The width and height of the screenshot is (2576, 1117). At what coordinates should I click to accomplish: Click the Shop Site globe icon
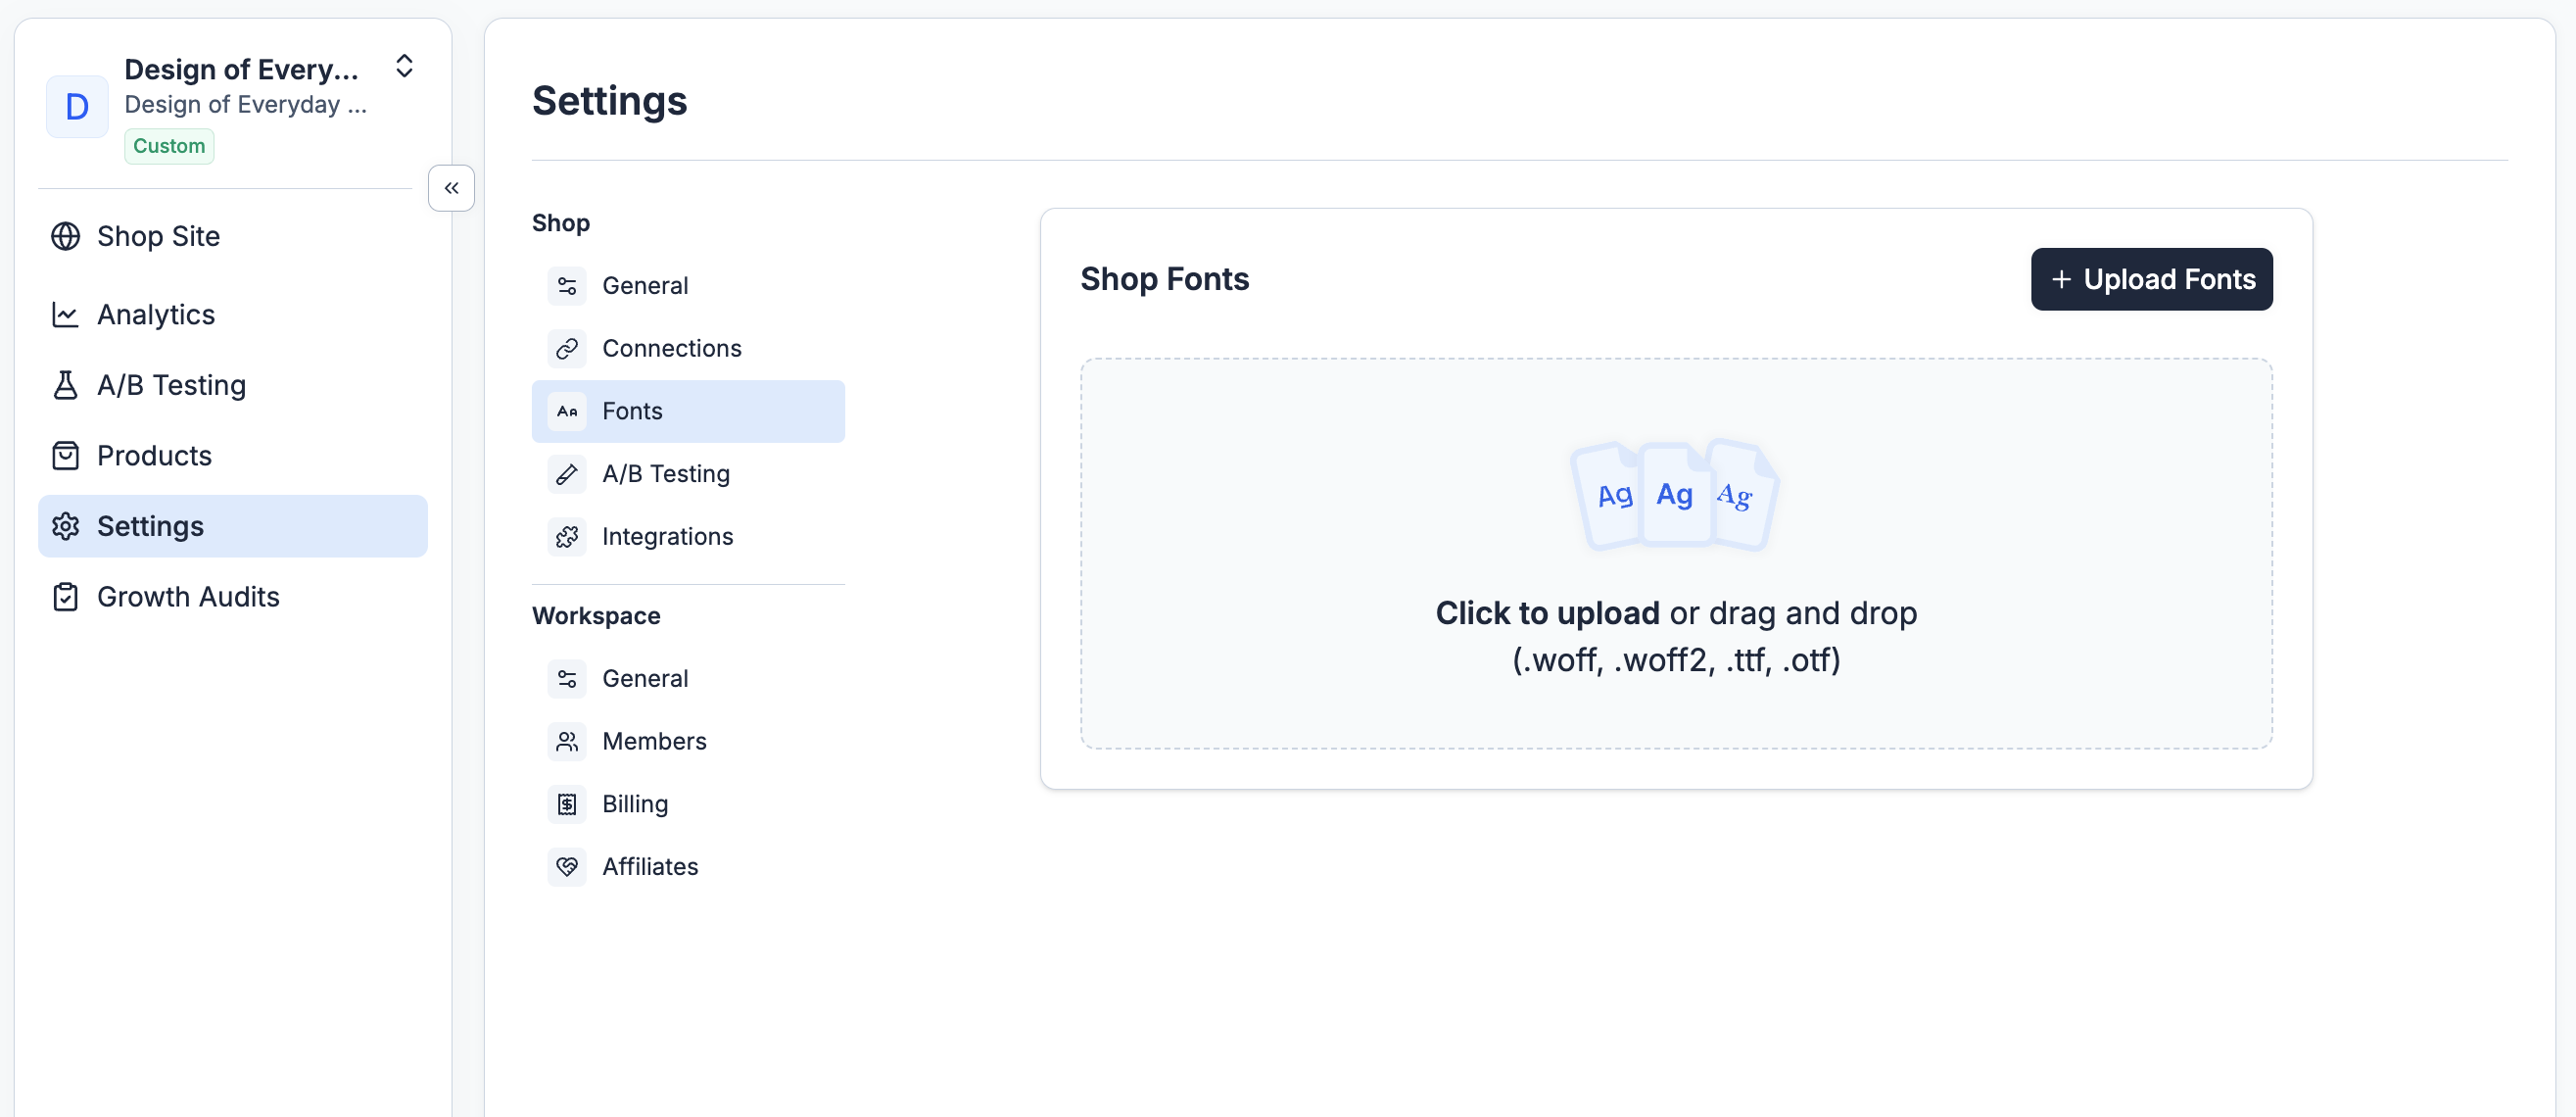65,236
